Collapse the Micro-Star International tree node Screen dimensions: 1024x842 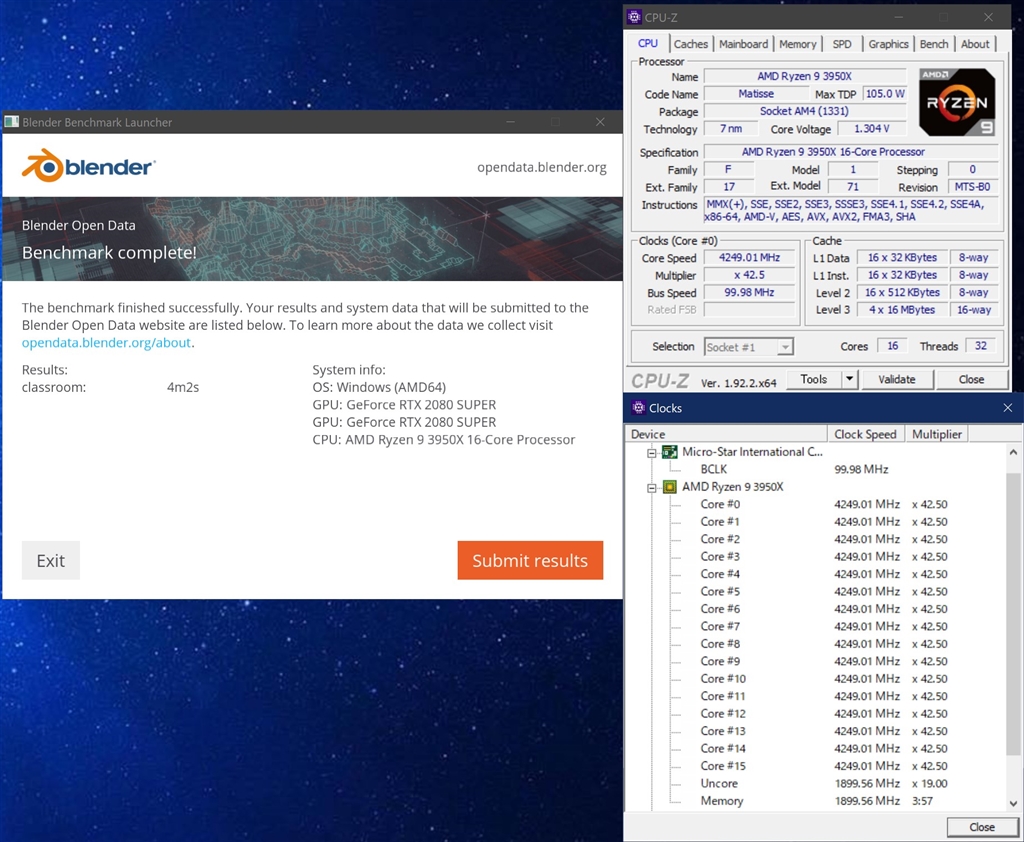click(650, 451)
